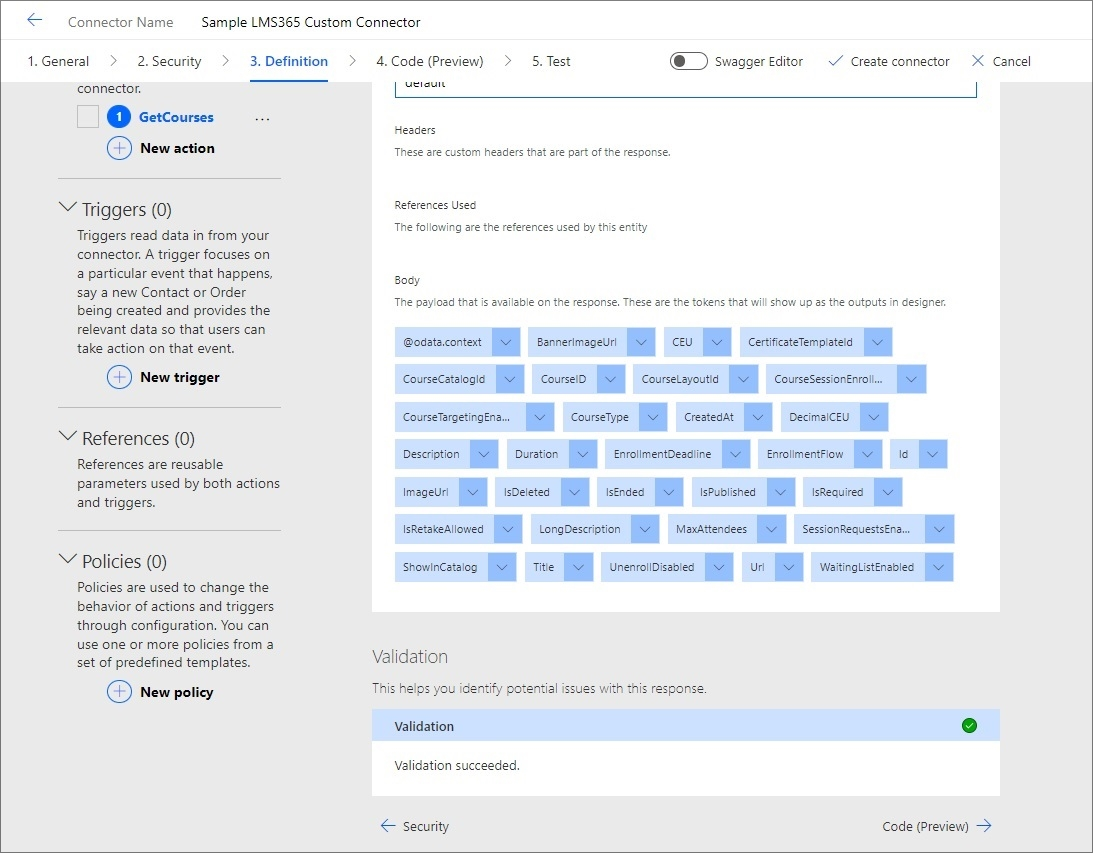Click the back arrow beside Connector Name

point(35,20)
